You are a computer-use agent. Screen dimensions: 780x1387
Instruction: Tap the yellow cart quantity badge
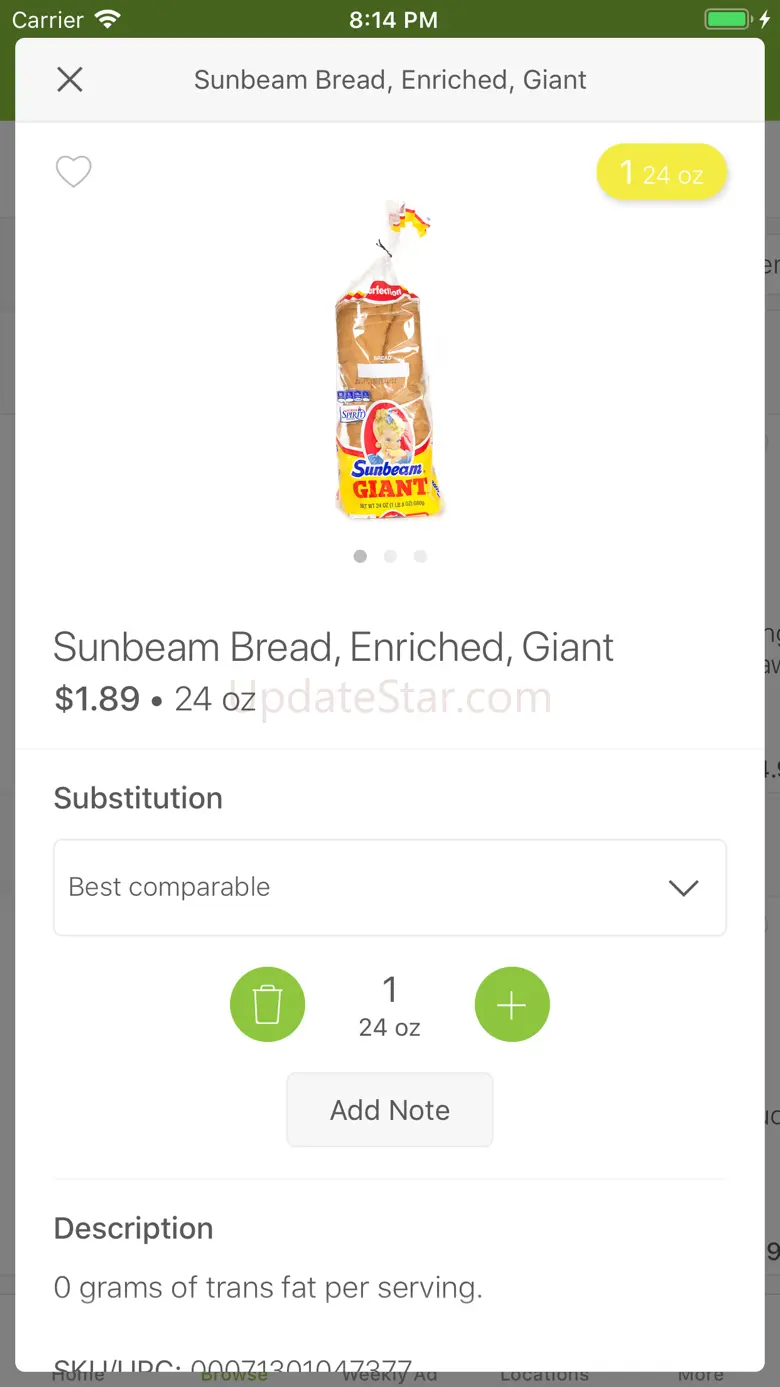click(661, 173)
